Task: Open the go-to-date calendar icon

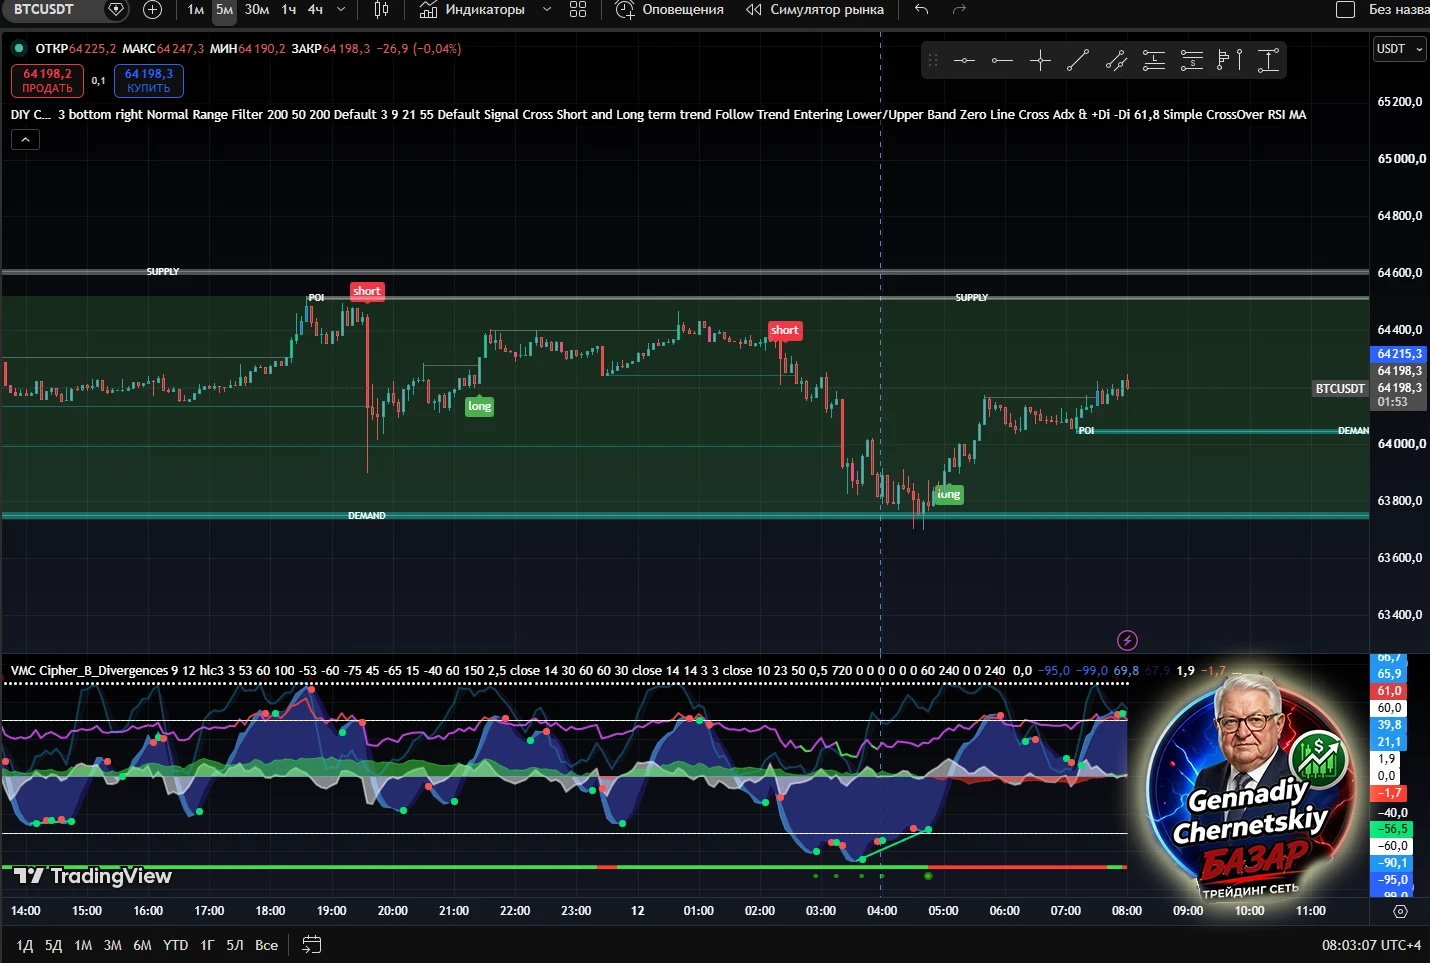Action: [x=312, y=944]
